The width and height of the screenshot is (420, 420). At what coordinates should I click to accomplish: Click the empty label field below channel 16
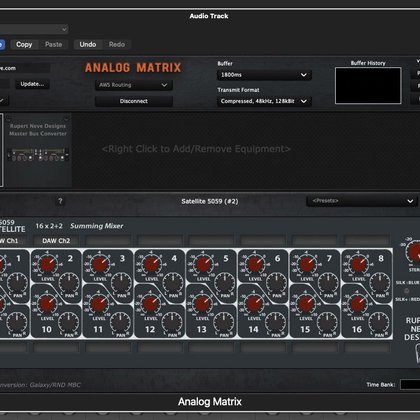click(x=367, y=348)
